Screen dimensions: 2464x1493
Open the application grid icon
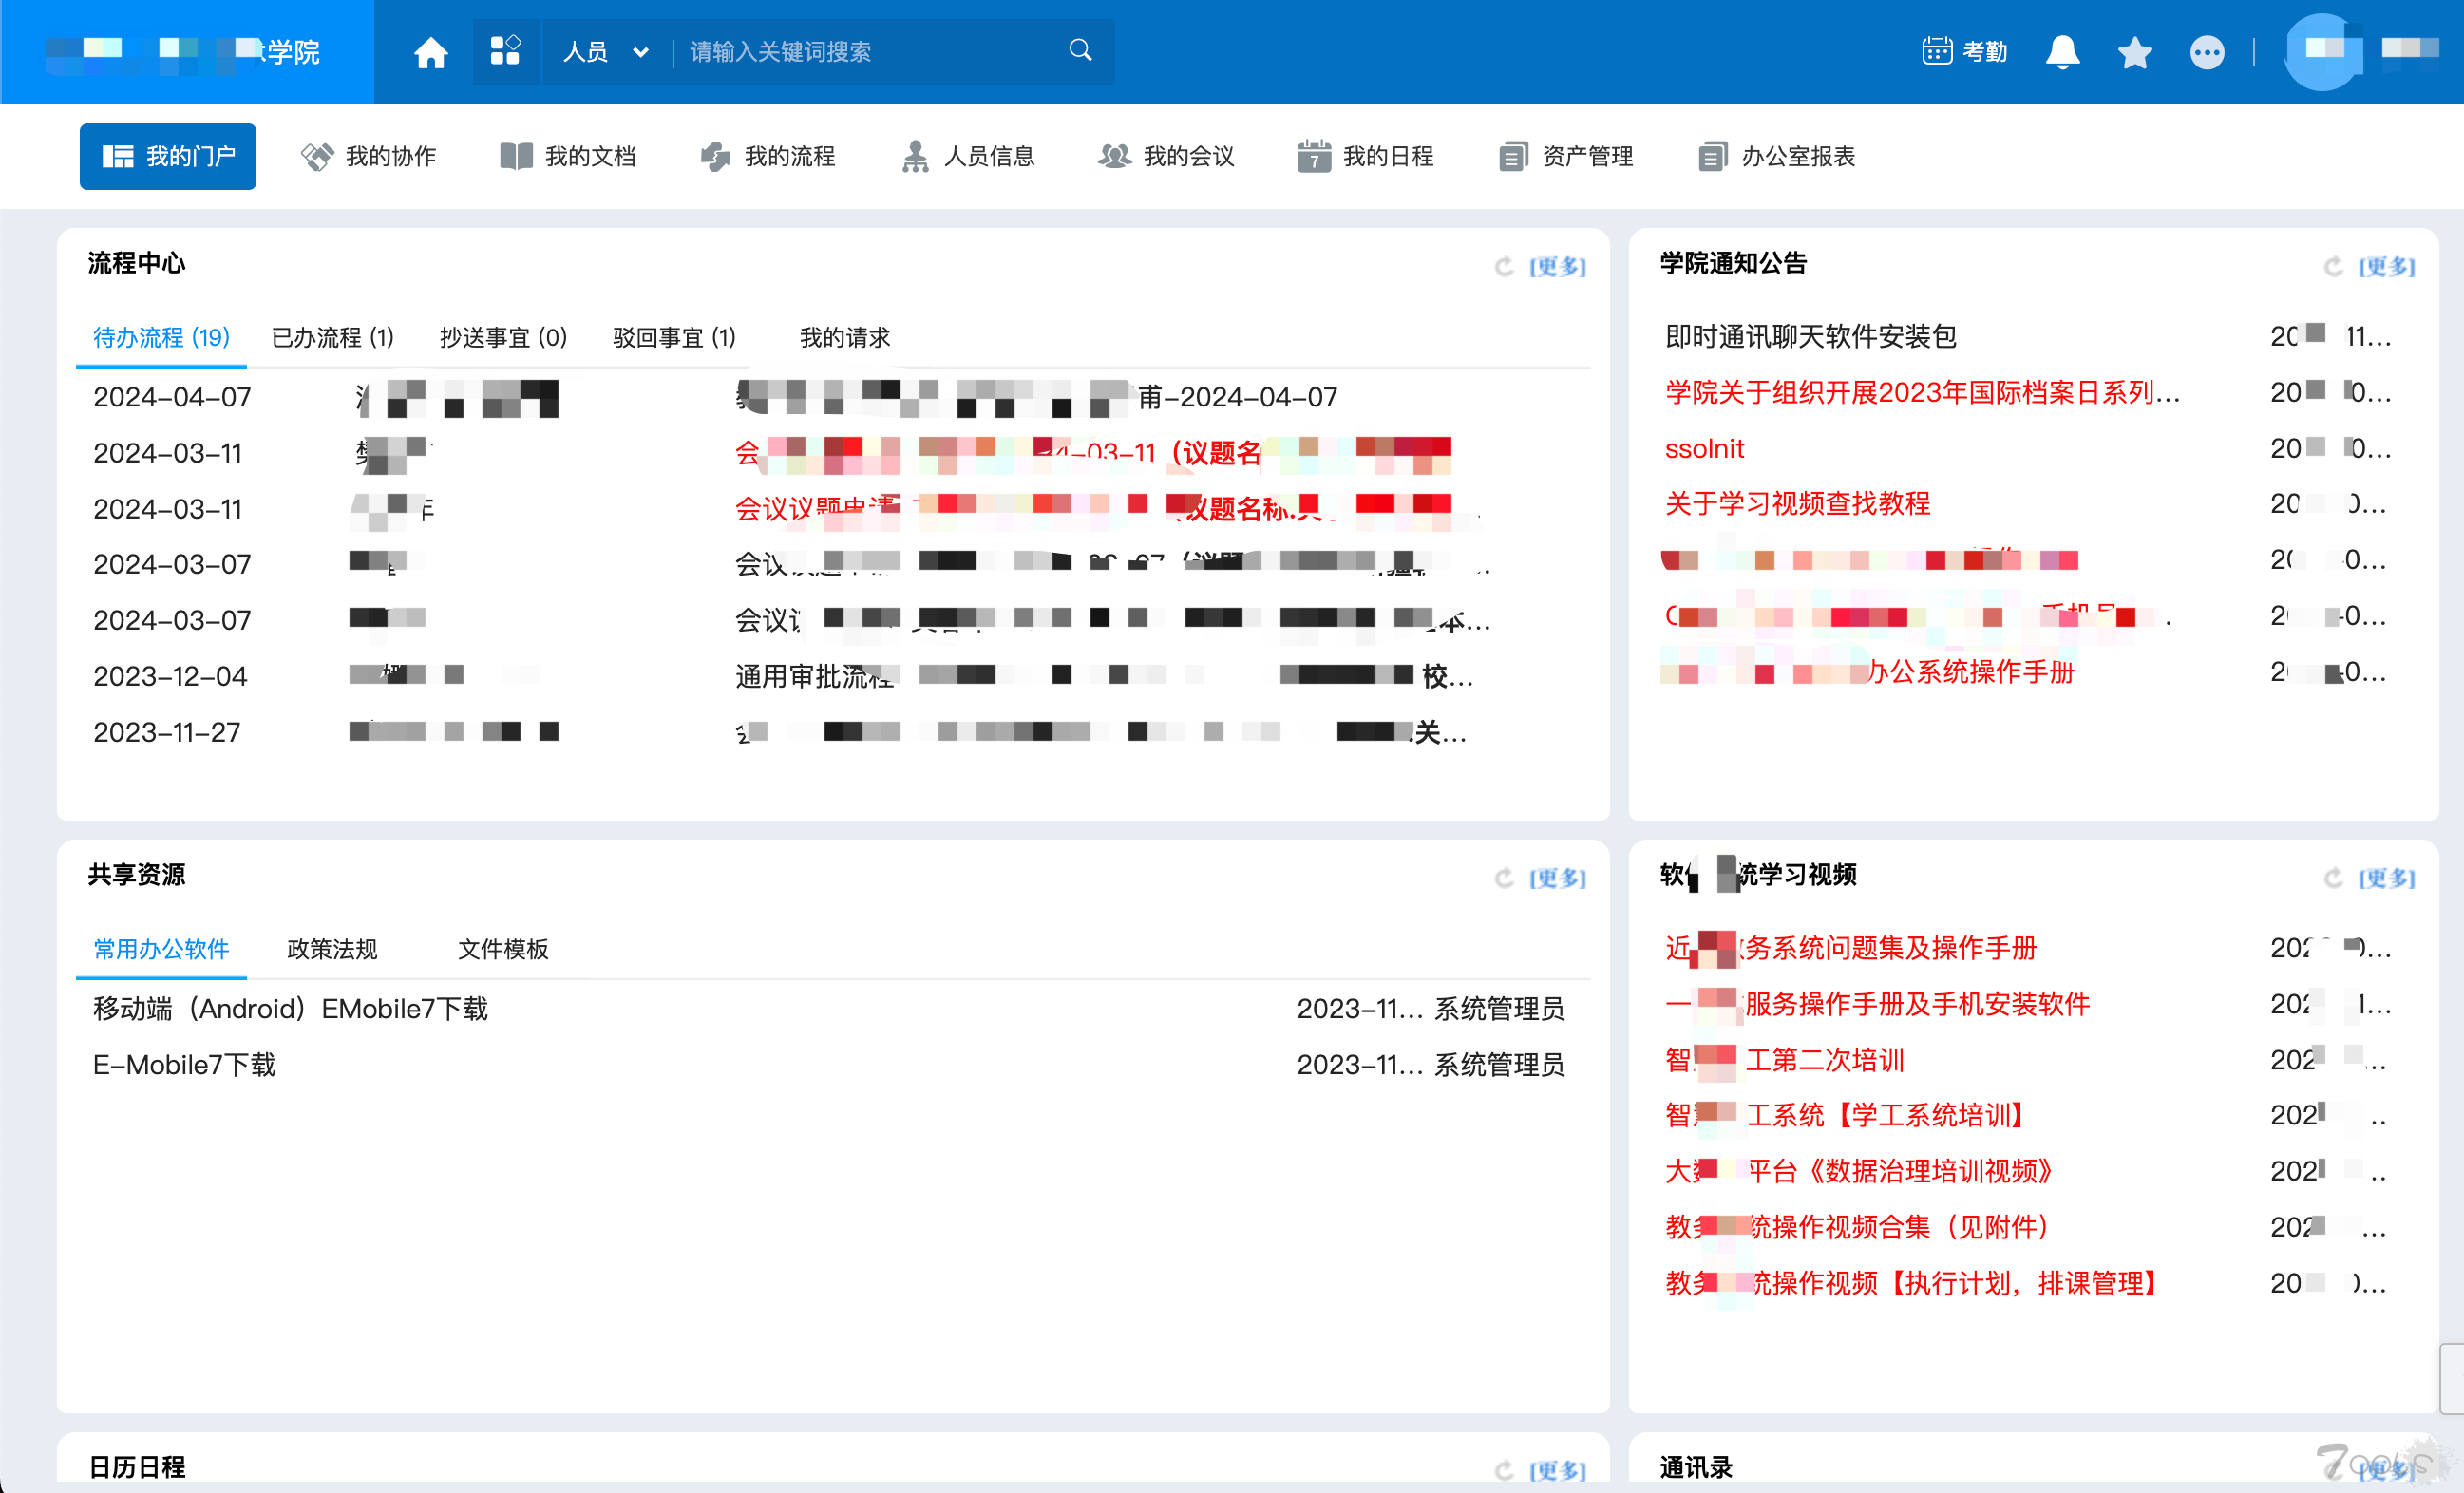tap(505, 51)
